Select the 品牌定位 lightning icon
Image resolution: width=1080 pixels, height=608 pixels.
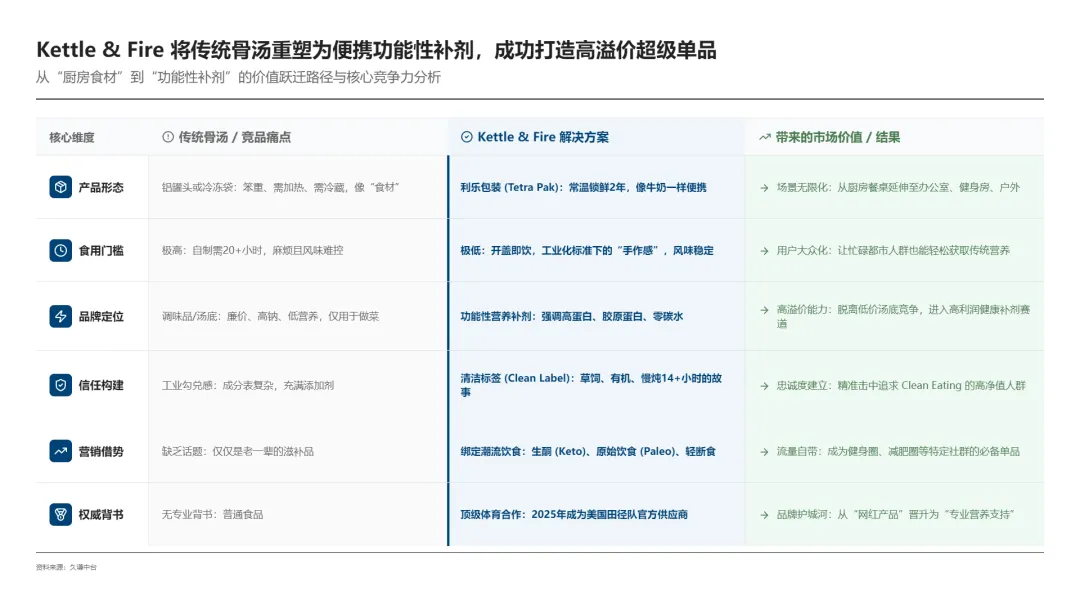point(60,317)
